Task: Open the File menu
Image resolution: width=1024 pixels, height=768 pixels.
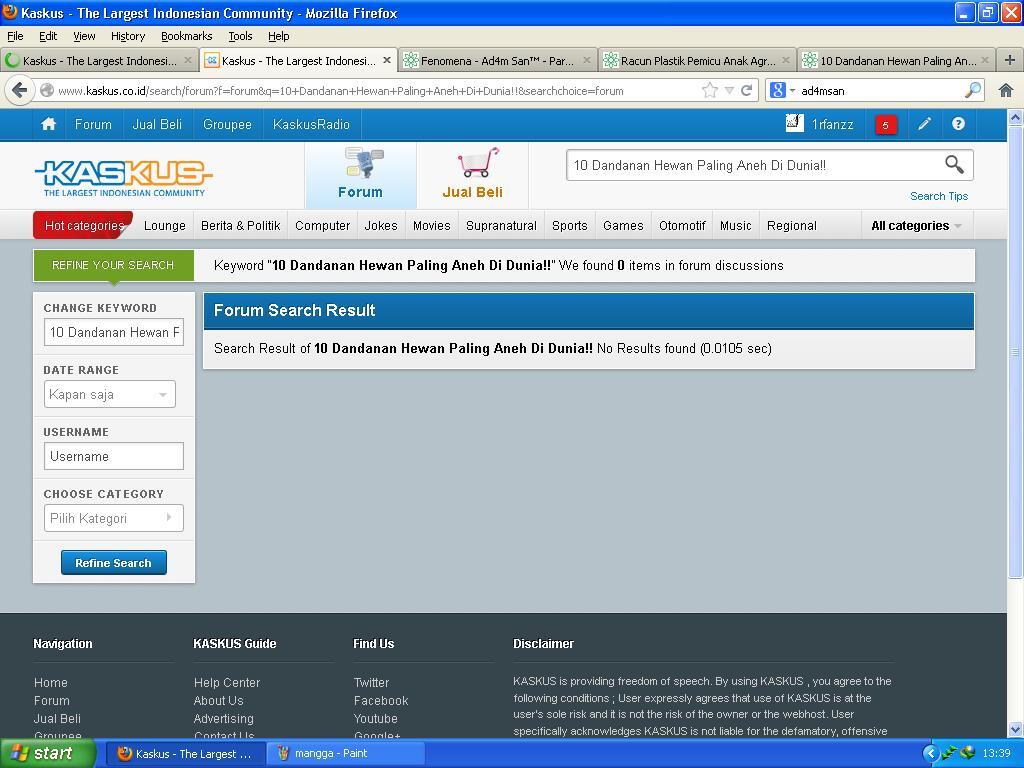Action: click(15, 36)
